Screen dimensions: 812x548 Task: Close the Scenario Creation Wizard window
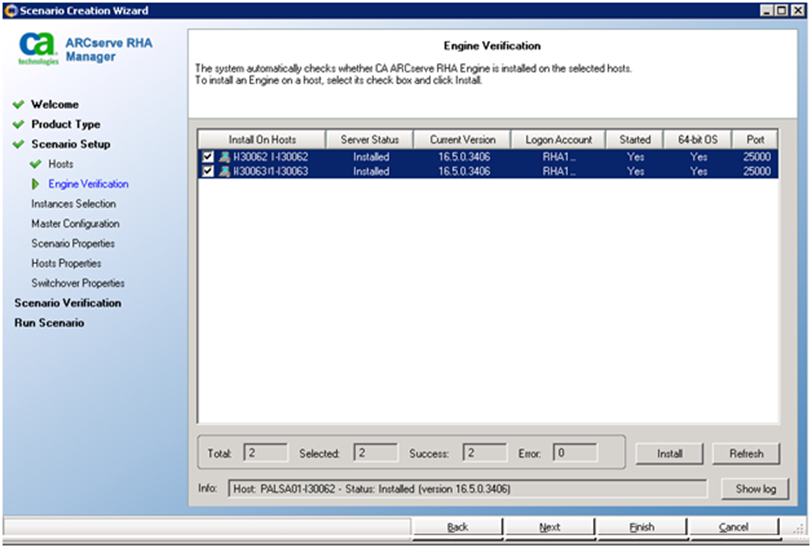[x=798, y=10]
